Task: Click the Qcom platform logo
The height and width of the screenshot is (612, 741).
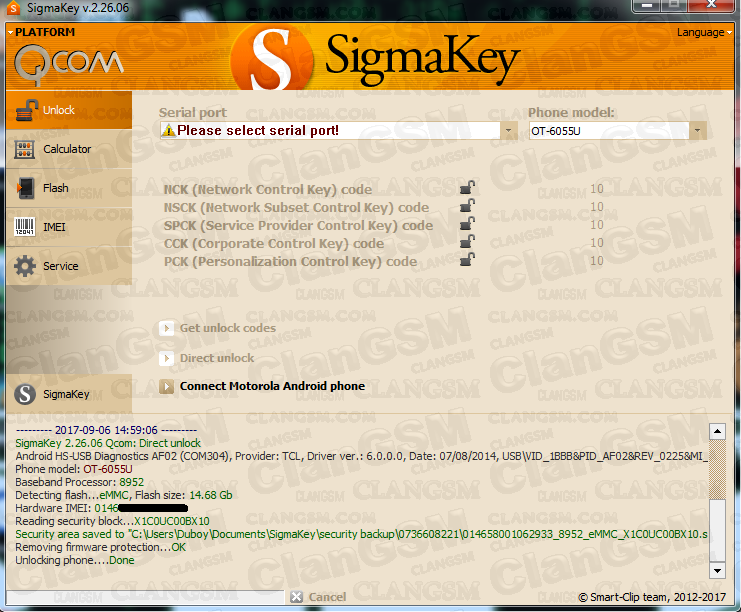Action: pyautogui.click(x=69, y=64)
